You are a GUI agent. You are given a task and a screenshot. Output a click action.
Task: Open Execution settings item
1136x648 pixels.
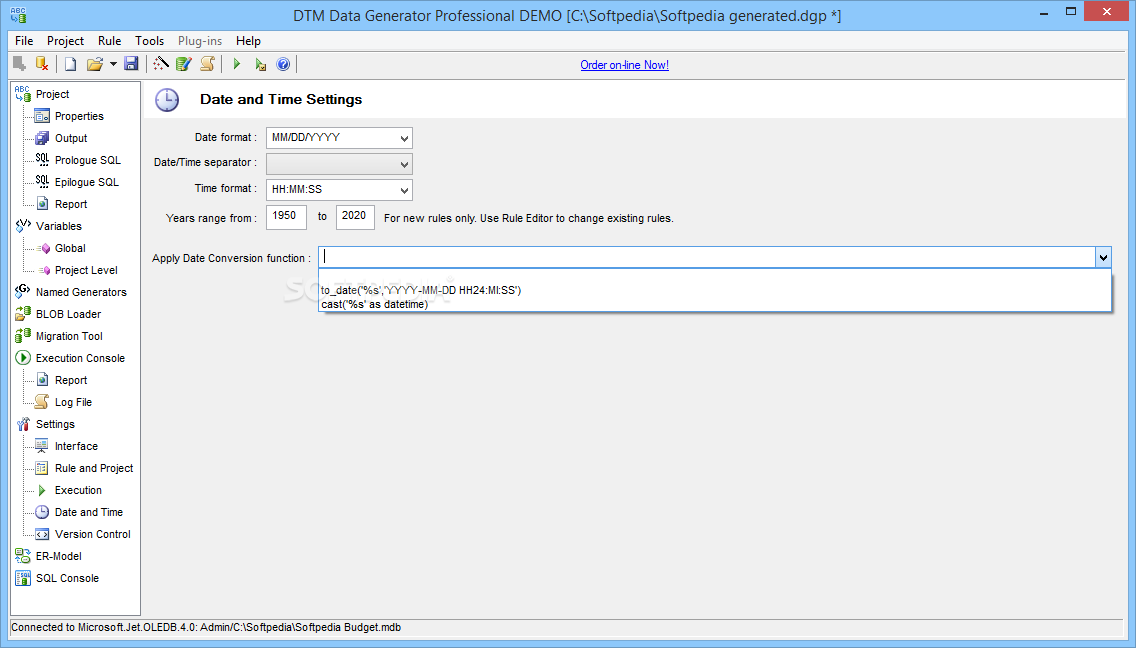(x=78, y=490)
